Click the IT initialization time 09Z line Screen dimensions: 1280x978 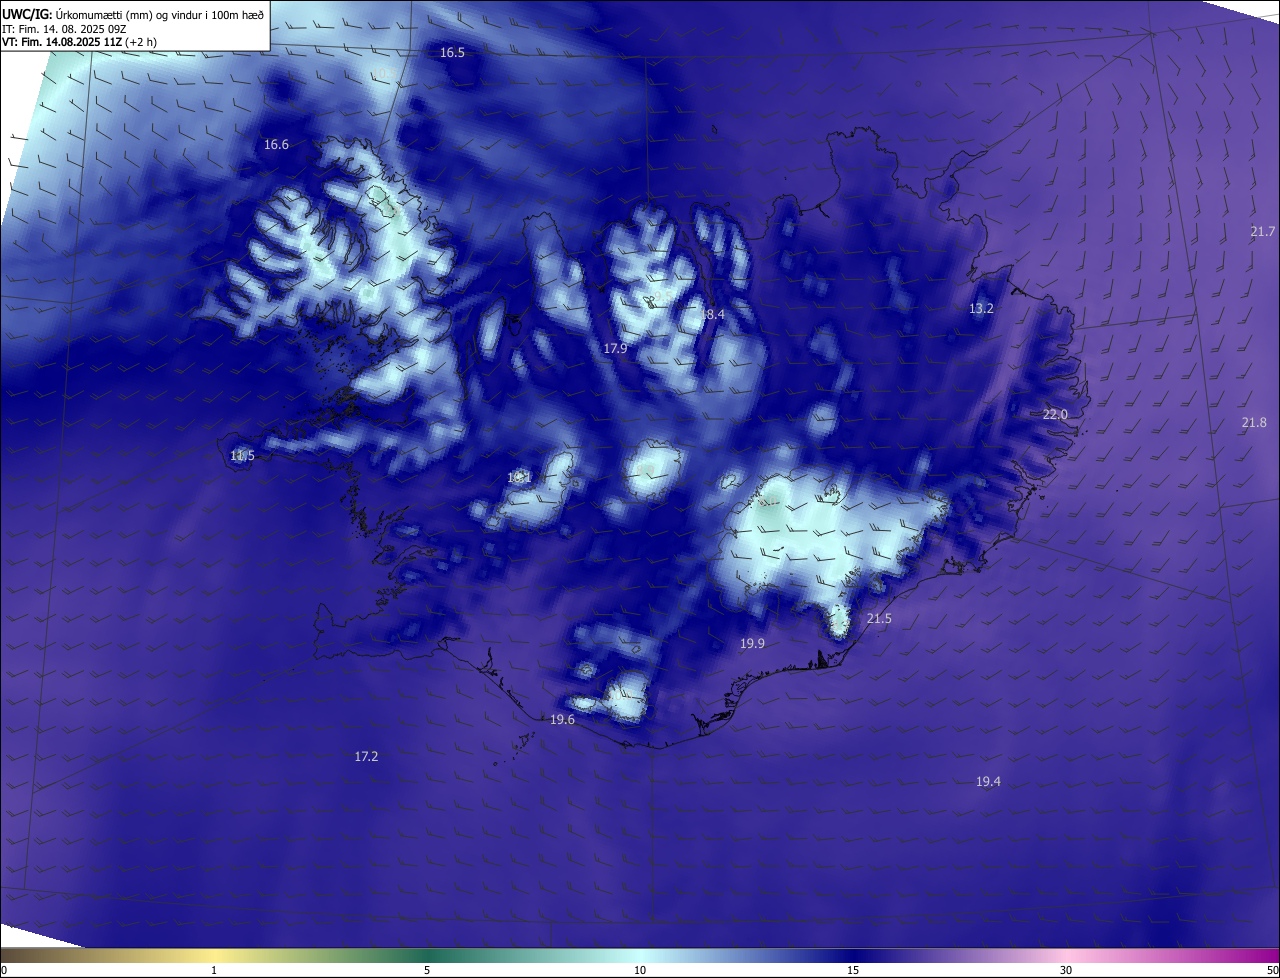tap(65, 28)
